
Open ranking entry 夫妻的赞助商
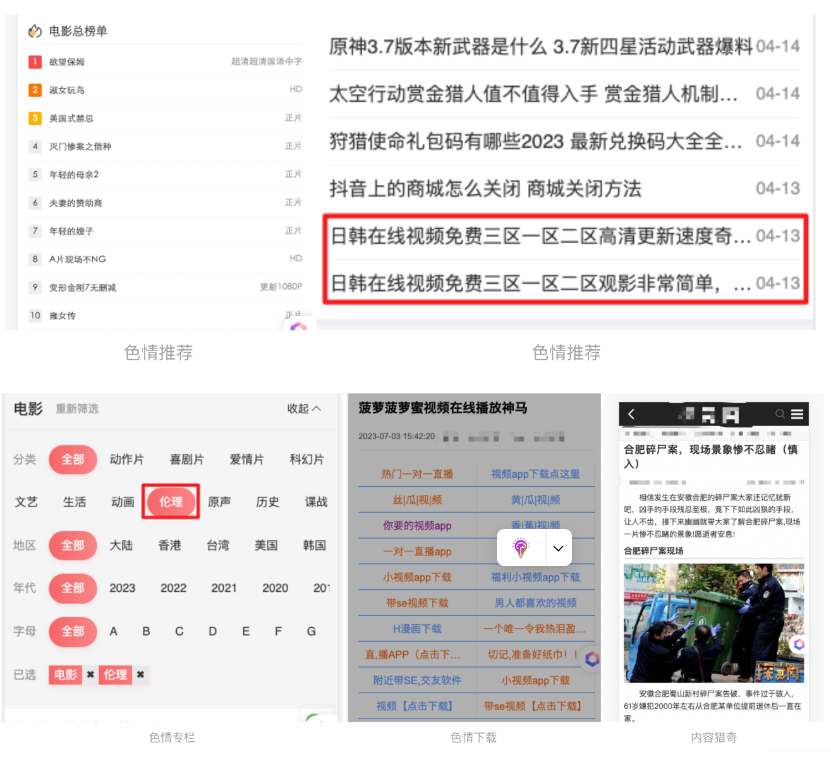(x=76, y=203)
